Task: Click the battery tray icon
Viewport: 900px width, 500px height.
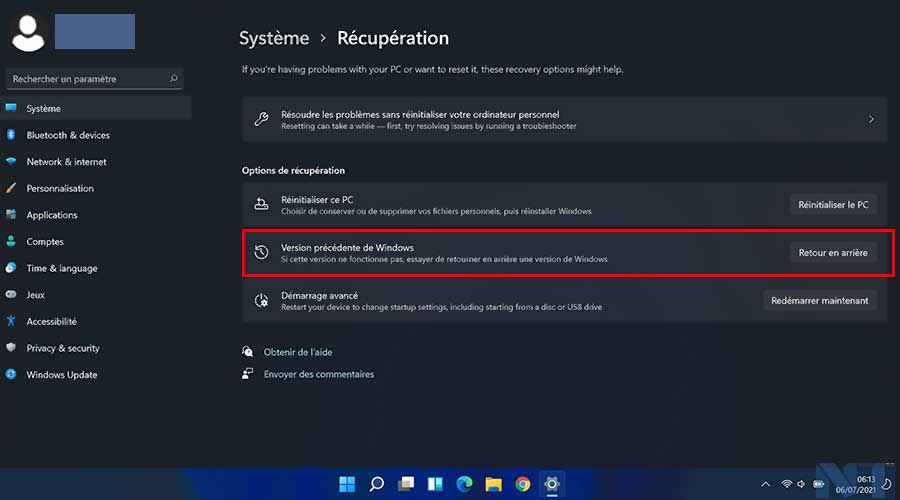Action: [x=819, y=484]
